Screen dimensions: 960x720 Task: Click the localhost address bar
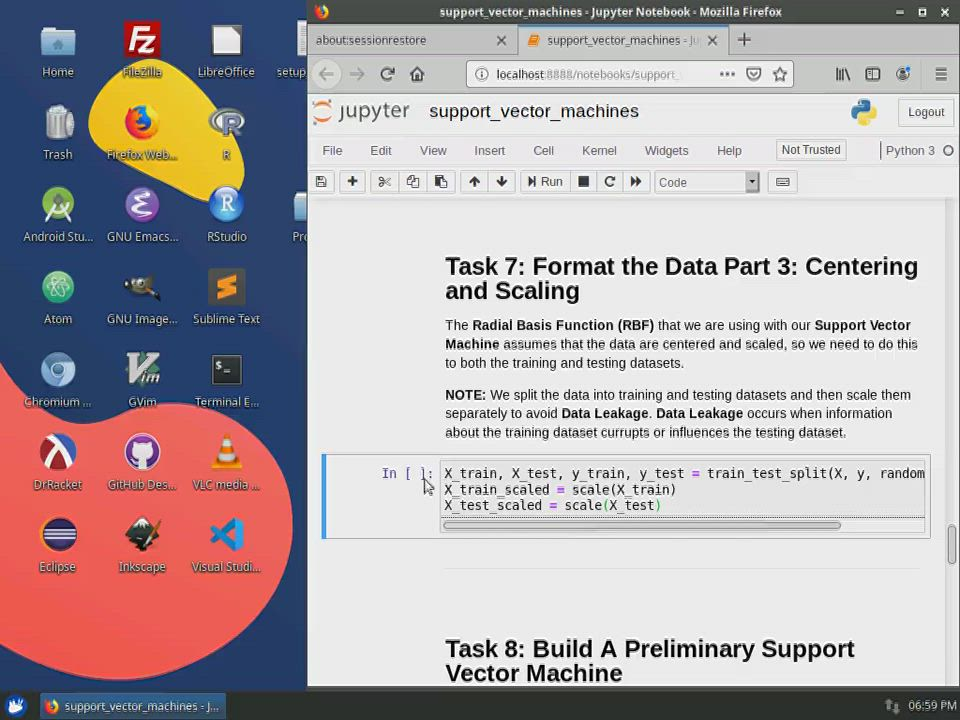588,75
